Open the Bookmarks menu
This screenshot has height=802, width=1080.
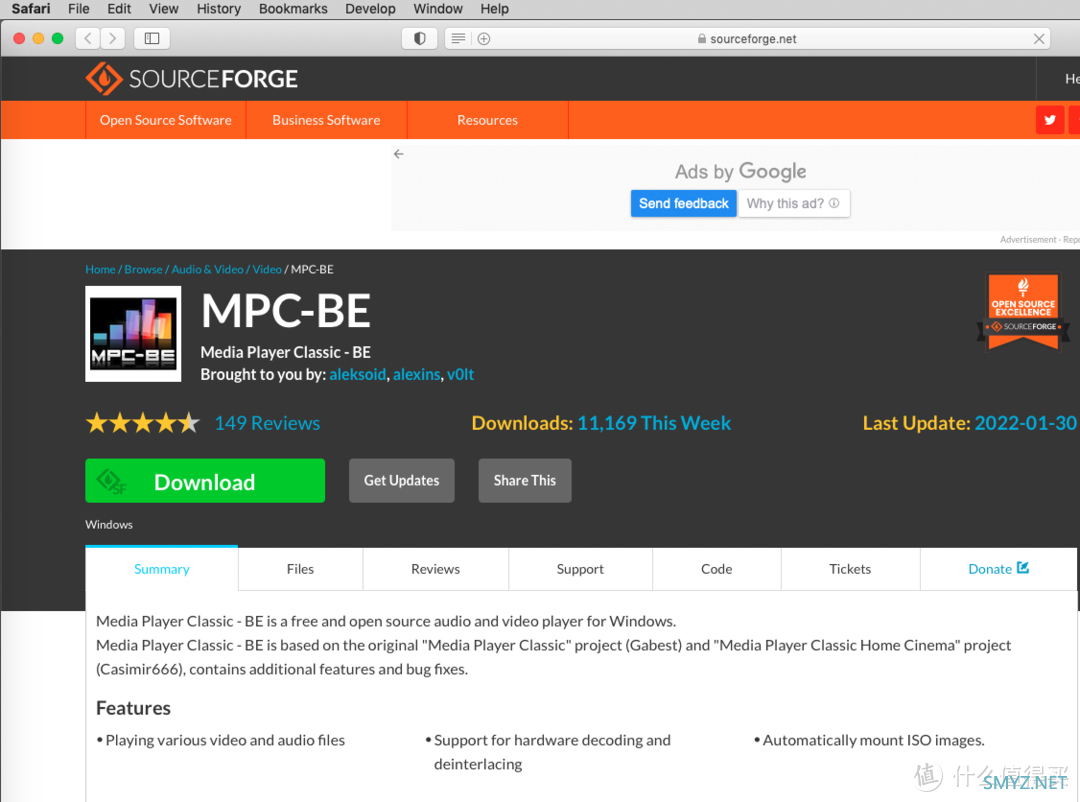[293, 9]
